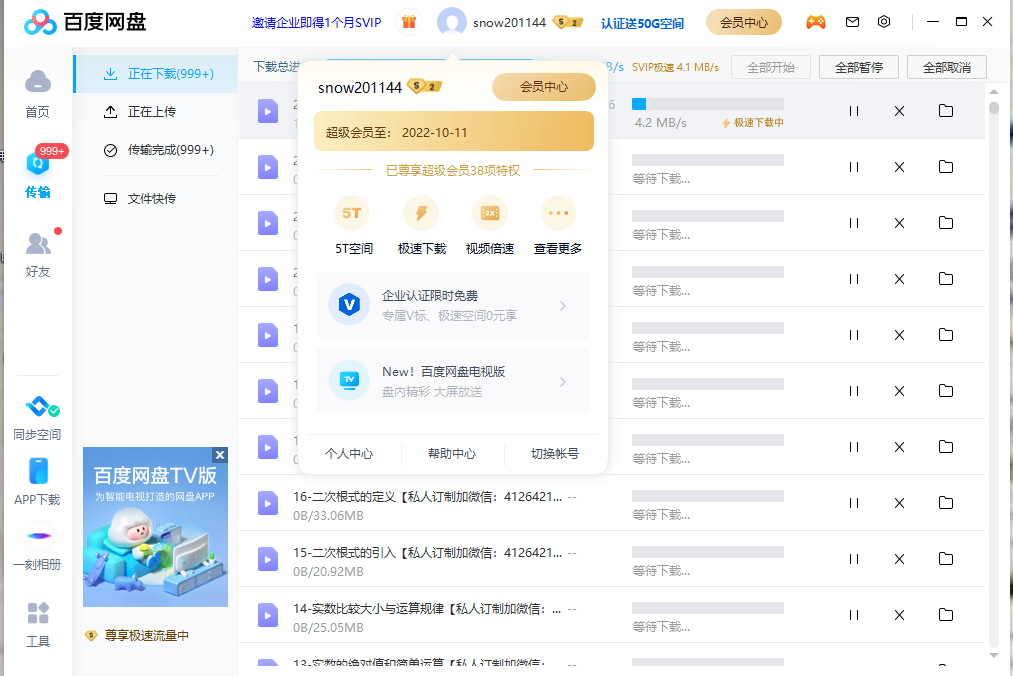Open the mail messages icon
The width and height of the screenshot is (1013, 676).
tap(852, 22)
